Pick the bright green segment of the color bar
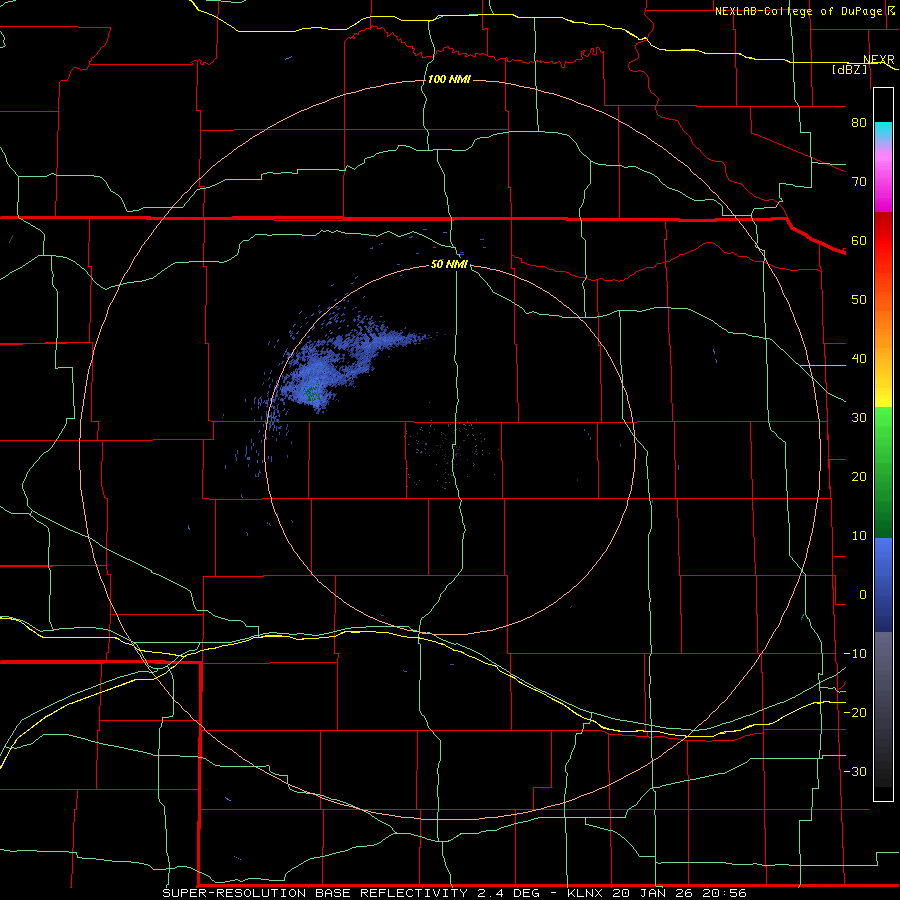Image resolution: width=900 pixels, height=900 pixels. (883, 425)
